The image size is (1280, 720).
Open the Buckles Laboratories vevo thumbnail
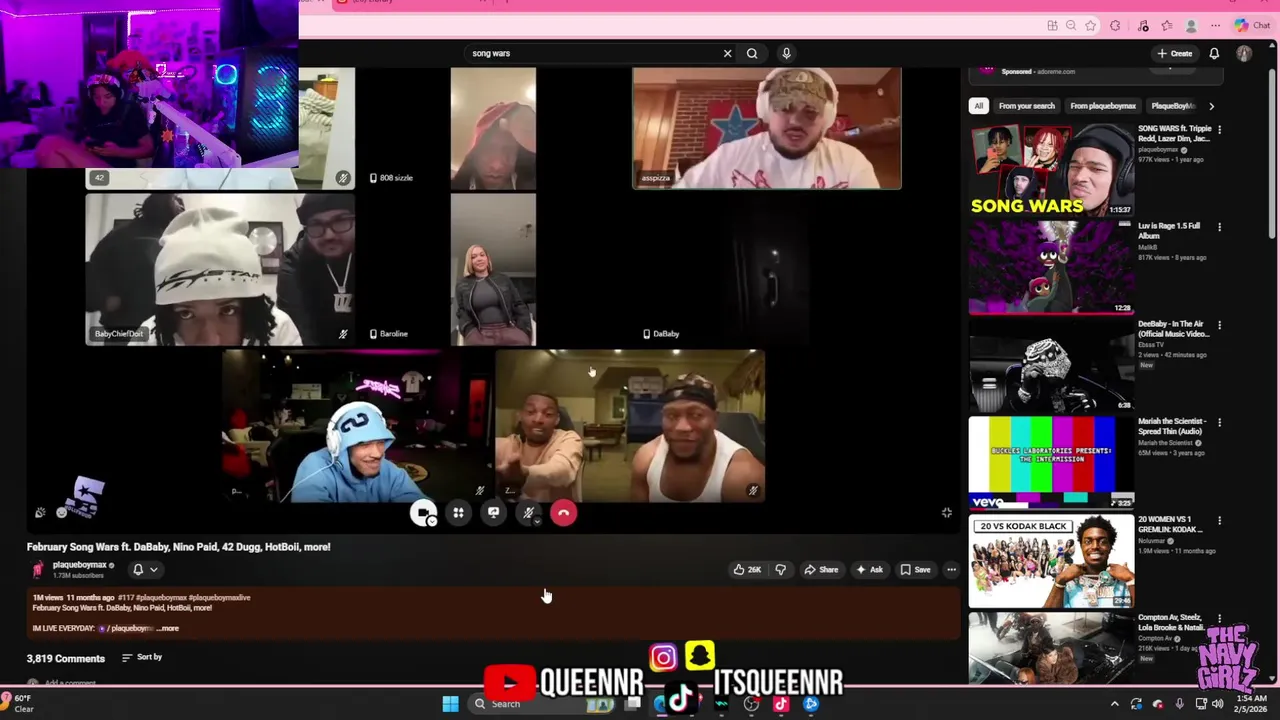coord(1051,463)
